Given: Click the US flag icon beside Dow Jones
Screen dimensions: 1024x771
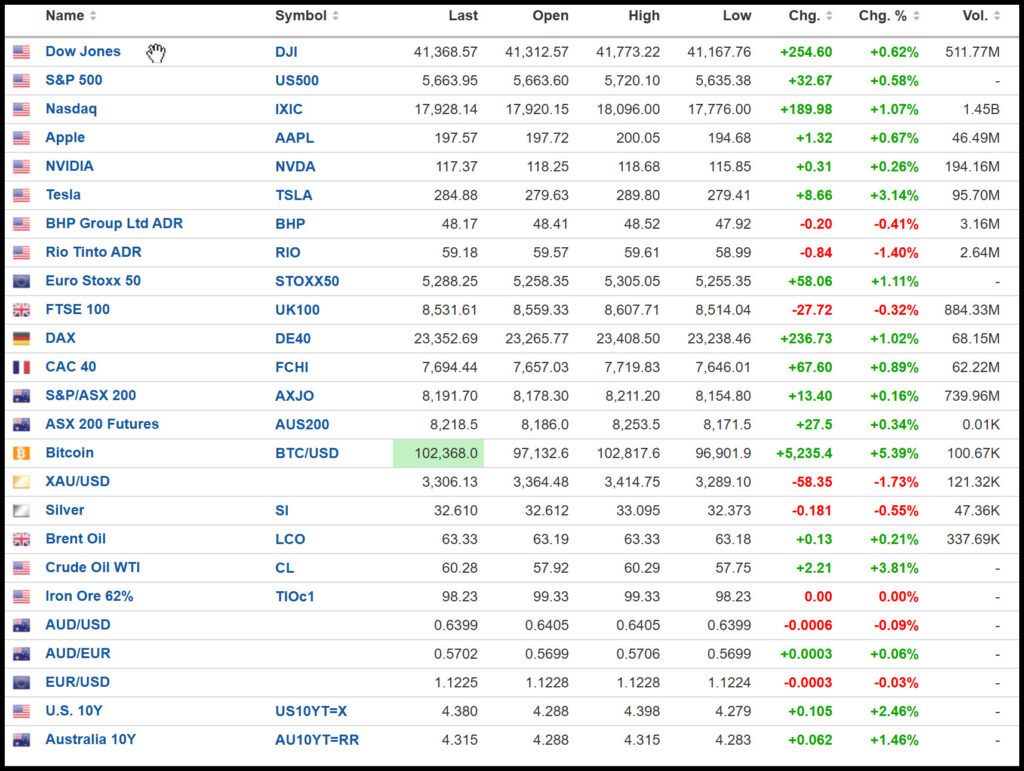Looking at the screenshot, I should tap(22, 52).
